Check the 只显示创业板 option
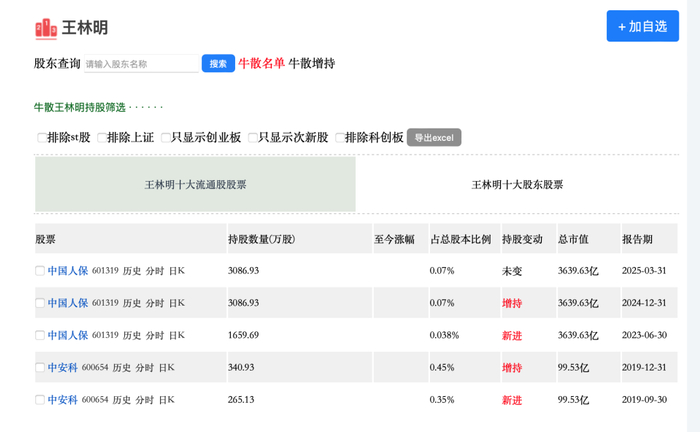 pos(166,138)
